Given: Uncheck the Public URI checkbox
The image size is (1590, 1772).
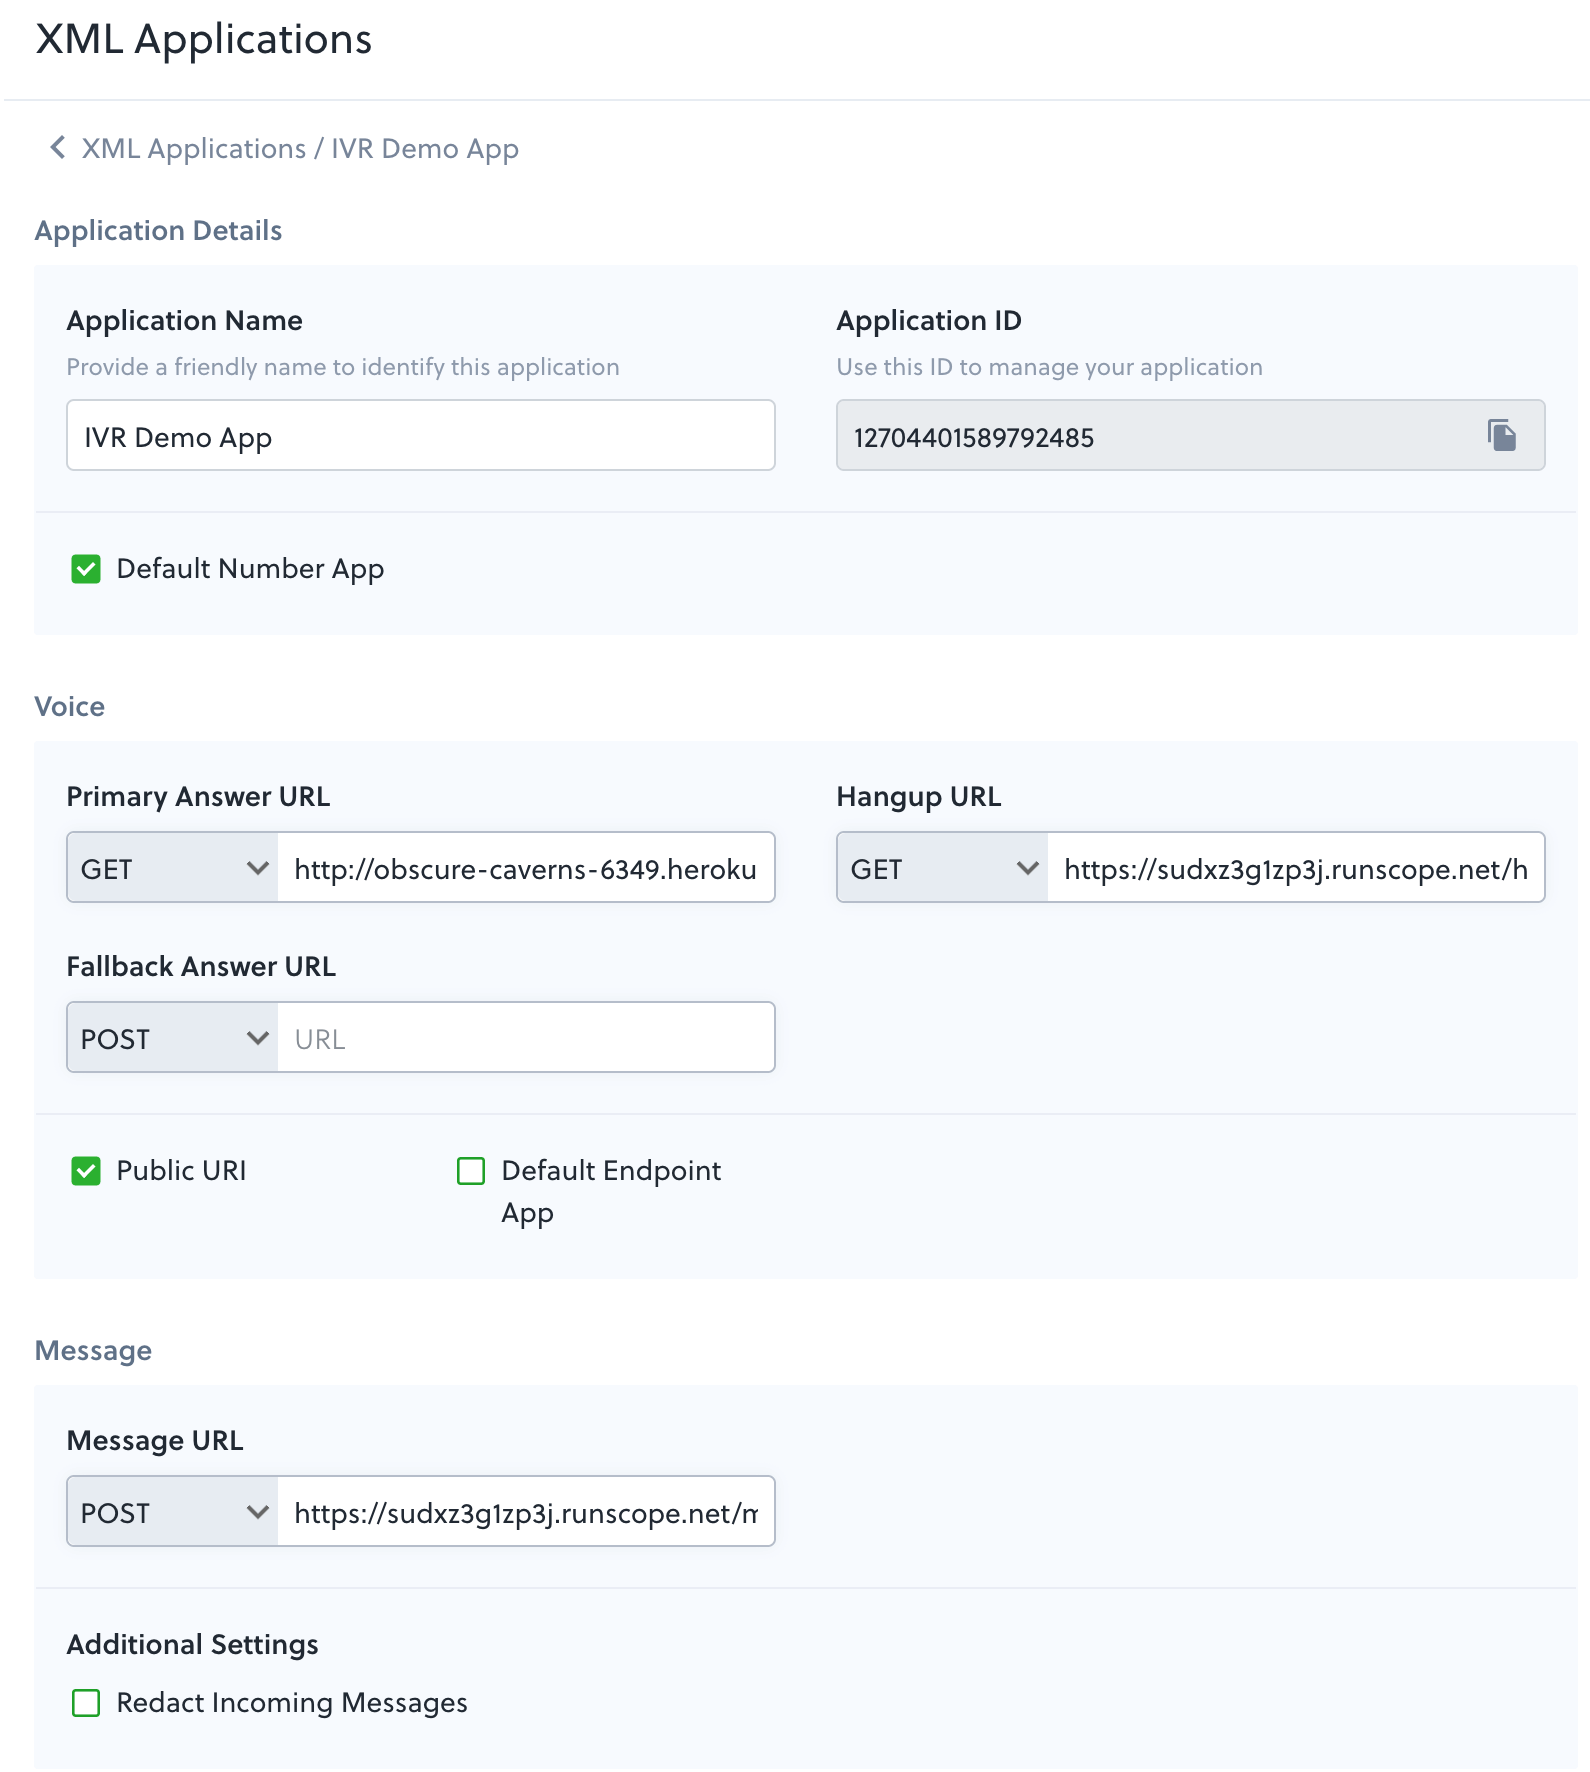Looking at the screenshot, I should pyautogui.click(x=86, y=1171).
